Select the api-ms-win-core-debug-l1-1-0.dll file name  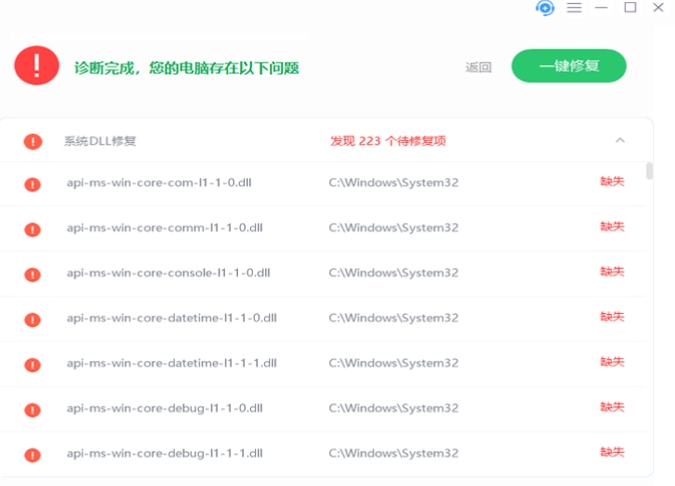pos(164,409)
